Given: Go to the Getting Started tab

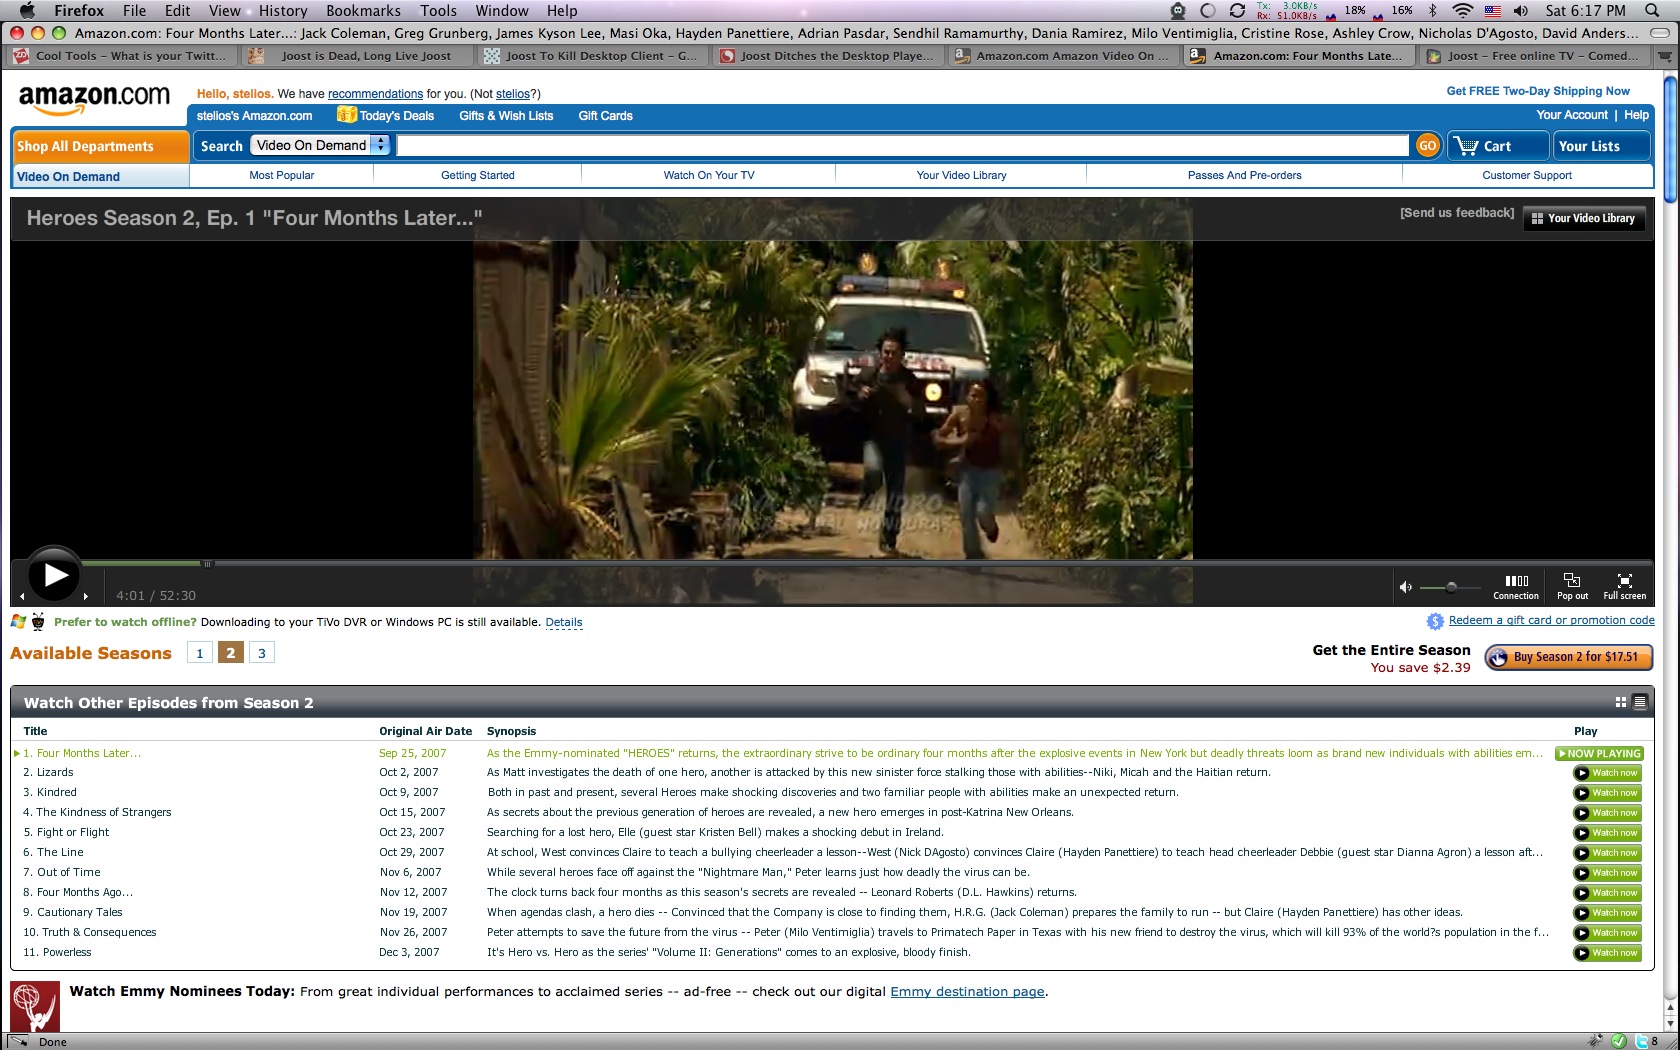Looking at the screenshot, I should (x=478, y=175).
